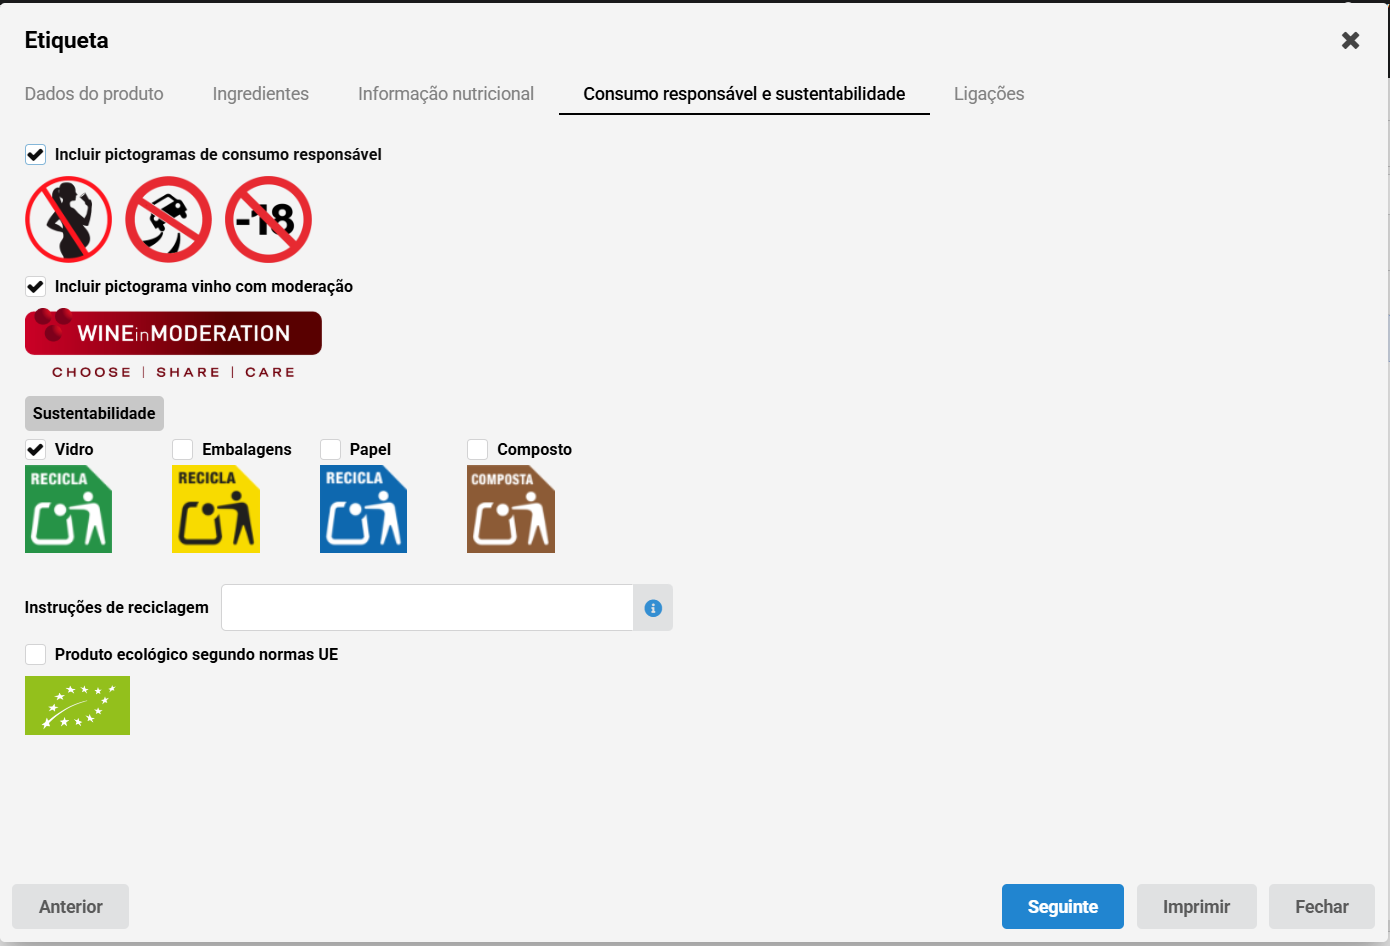The height and width of the screenshot is (946, 1390).
Task: Click the EU organic leaf logo
Action: tap(77, 705)
